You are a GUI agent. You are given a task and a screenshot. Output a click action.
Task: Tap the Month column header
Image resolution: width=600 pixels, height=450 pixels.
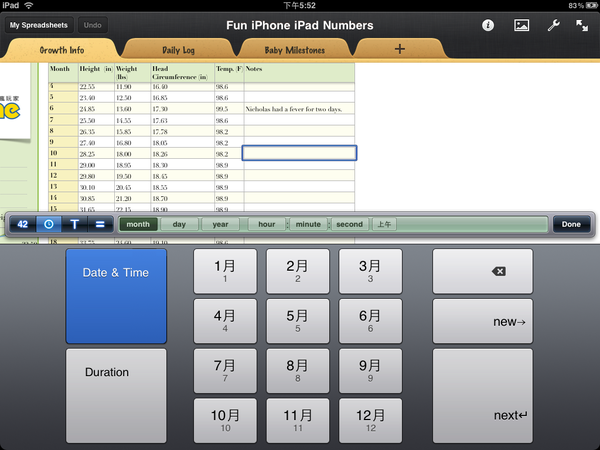click(63, 73)
